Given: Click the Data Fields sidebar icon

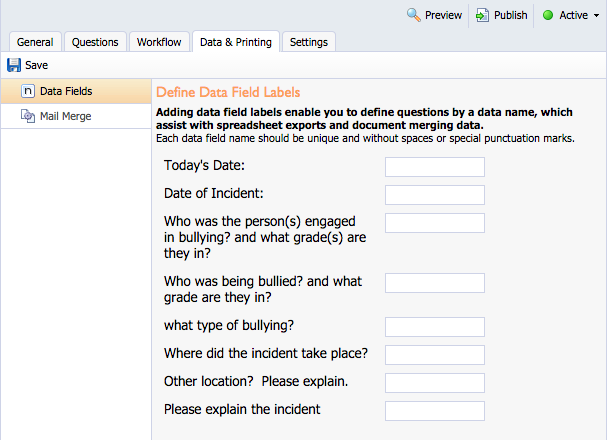Looking at the screenshot, I should pyautogui.click(x=28, y=91).
